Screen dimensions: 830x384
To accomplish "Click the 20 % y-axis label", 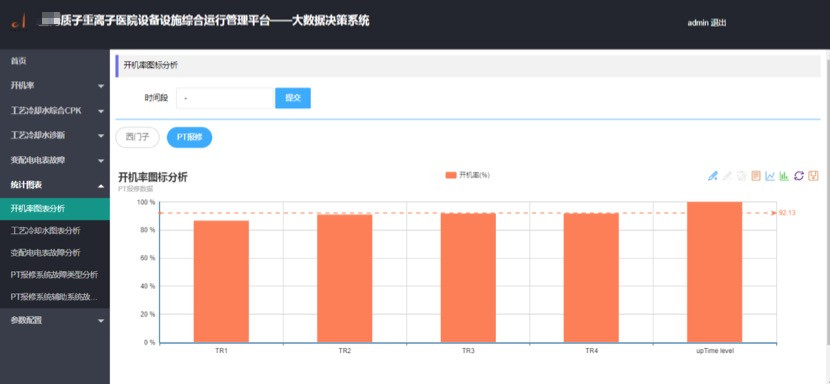I will pos(147,315).
